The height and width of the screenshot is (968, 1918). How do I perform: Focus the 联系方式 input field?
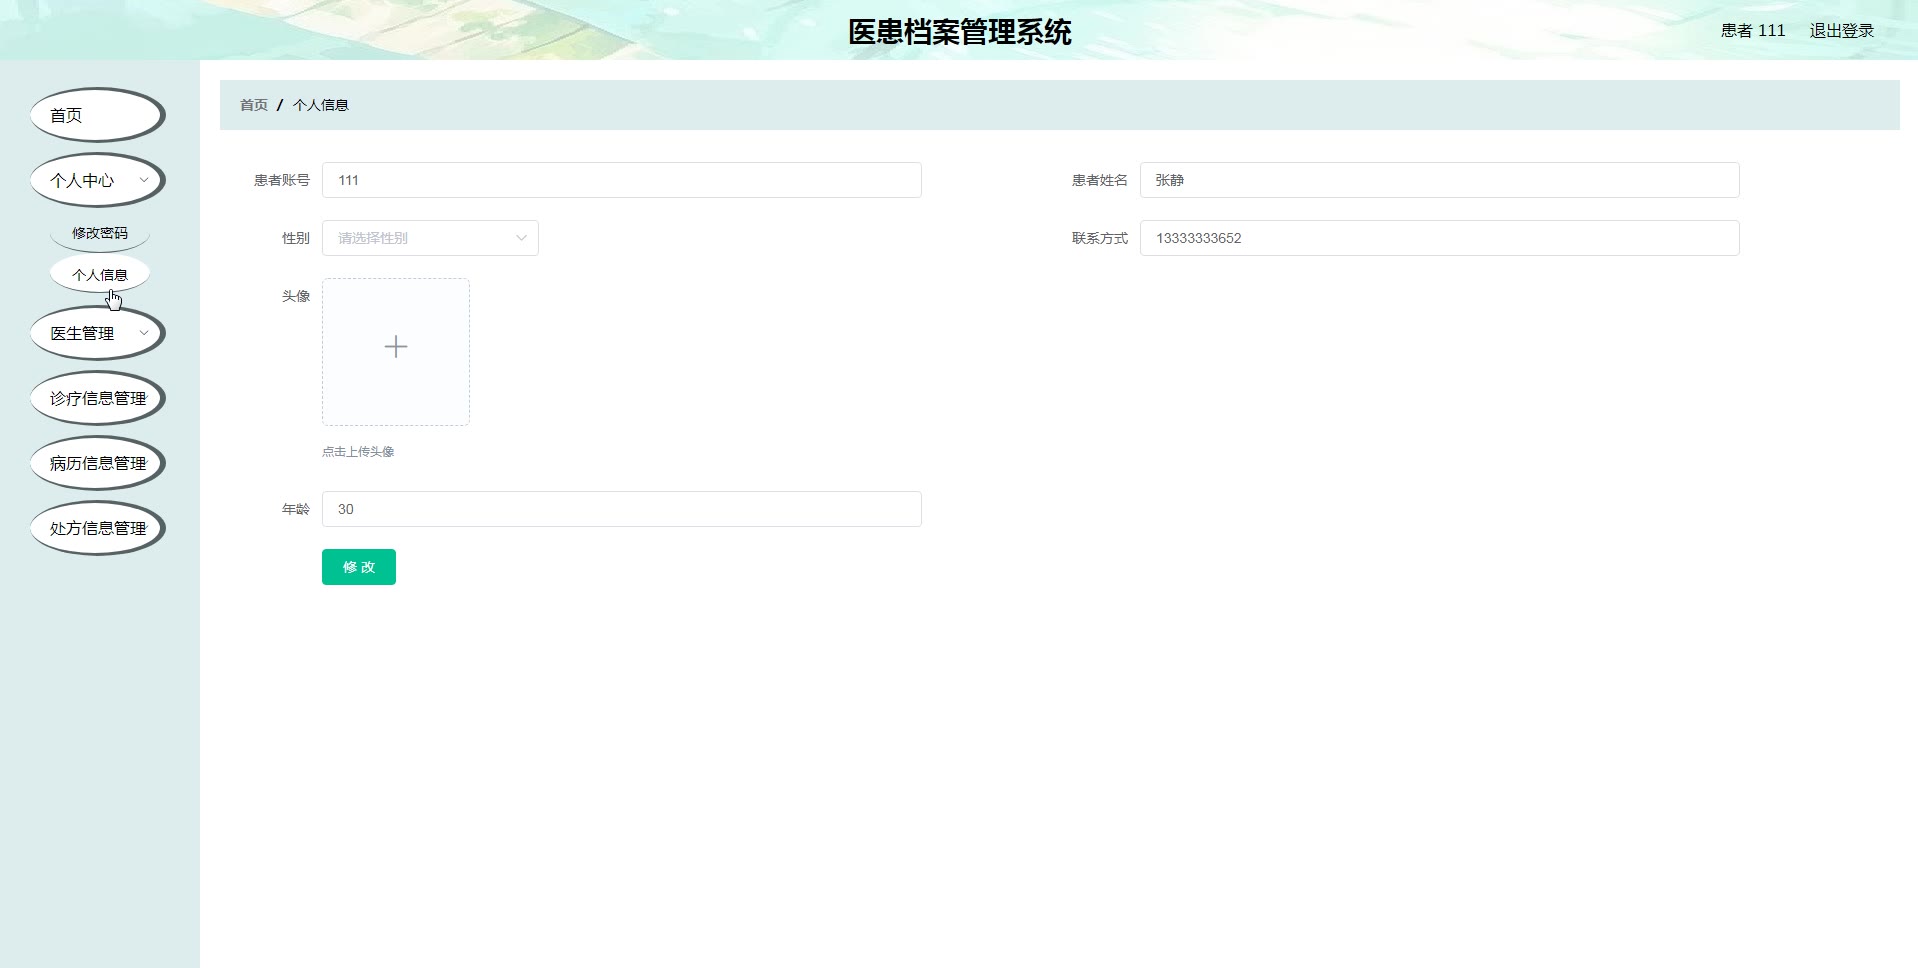coord(1440,238)
